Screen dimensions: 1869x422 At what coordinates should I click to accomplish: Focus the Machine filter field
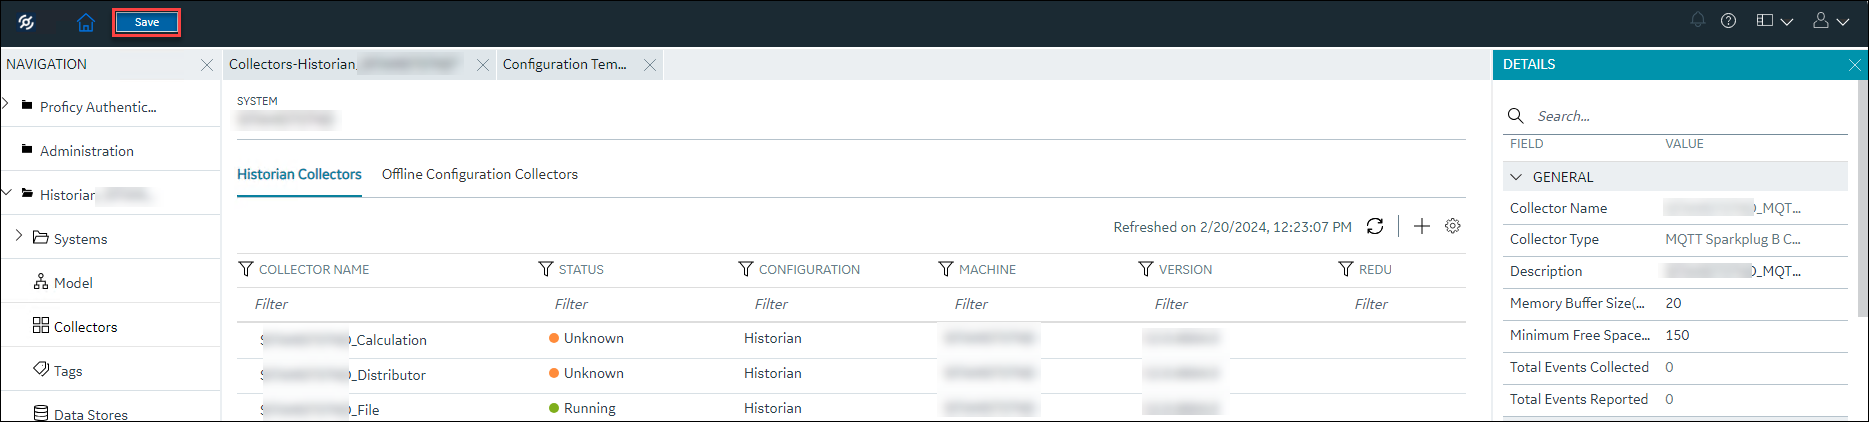pos(1037,304)
